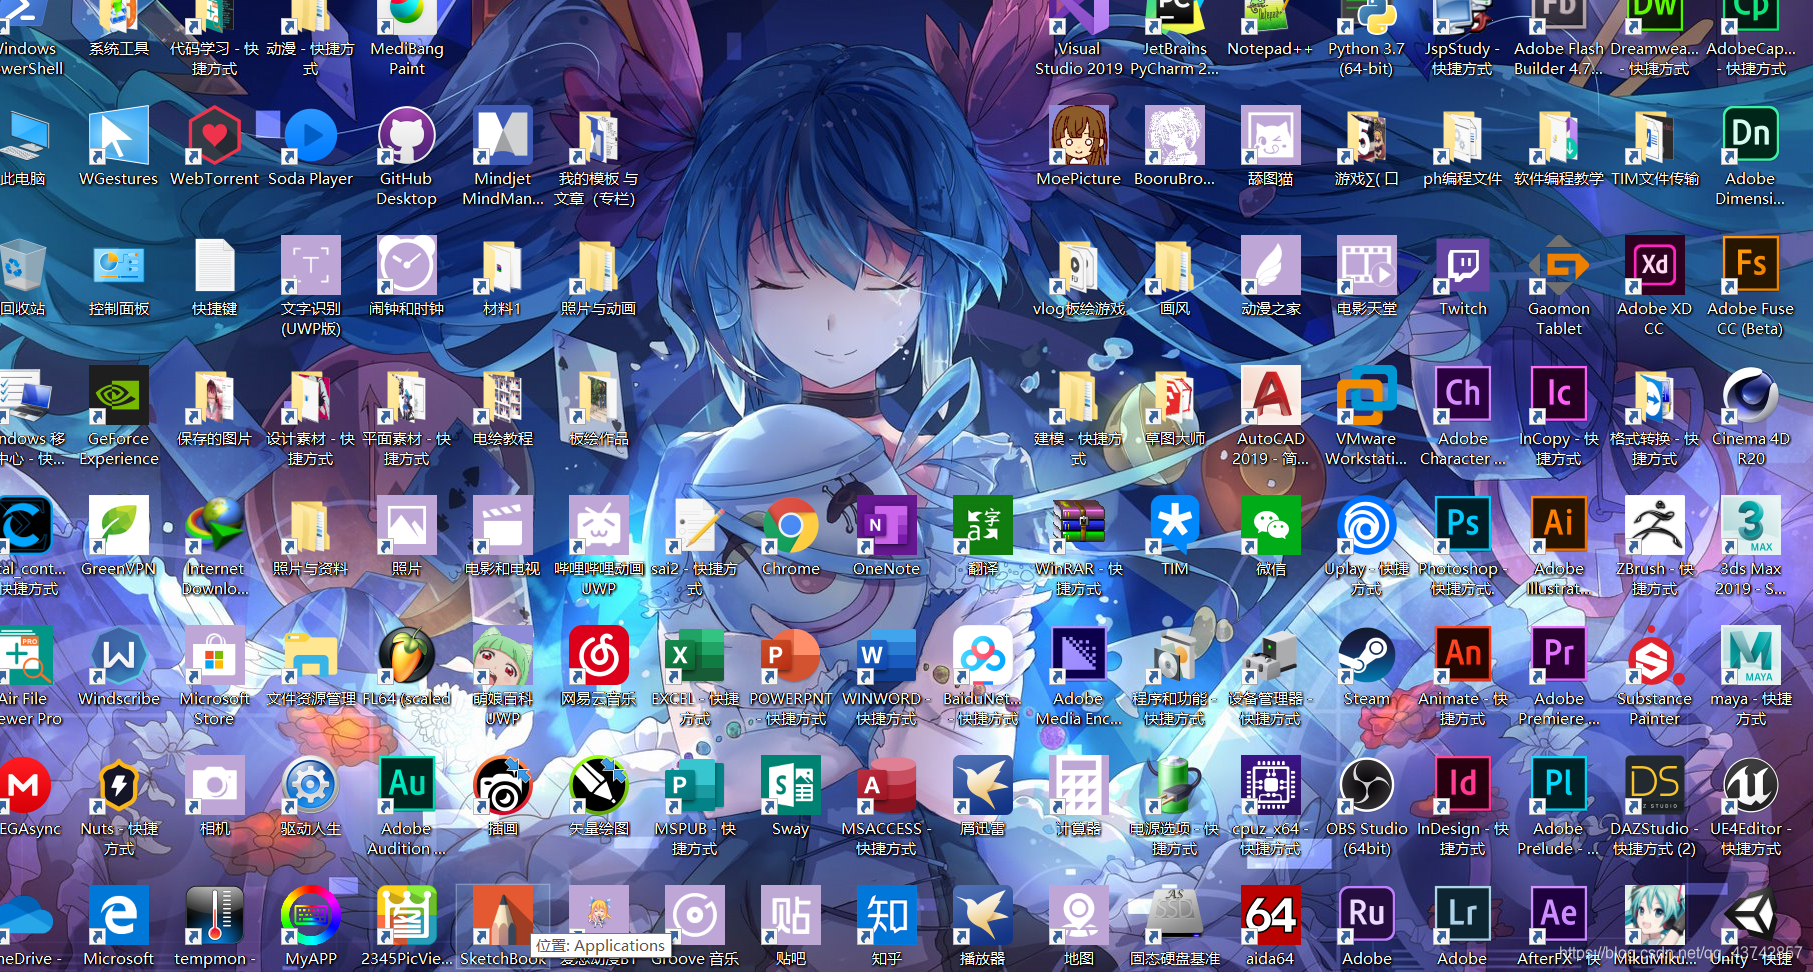
Task: Select the Adobe Animate shortcut
Action: tap(1462, 656)
